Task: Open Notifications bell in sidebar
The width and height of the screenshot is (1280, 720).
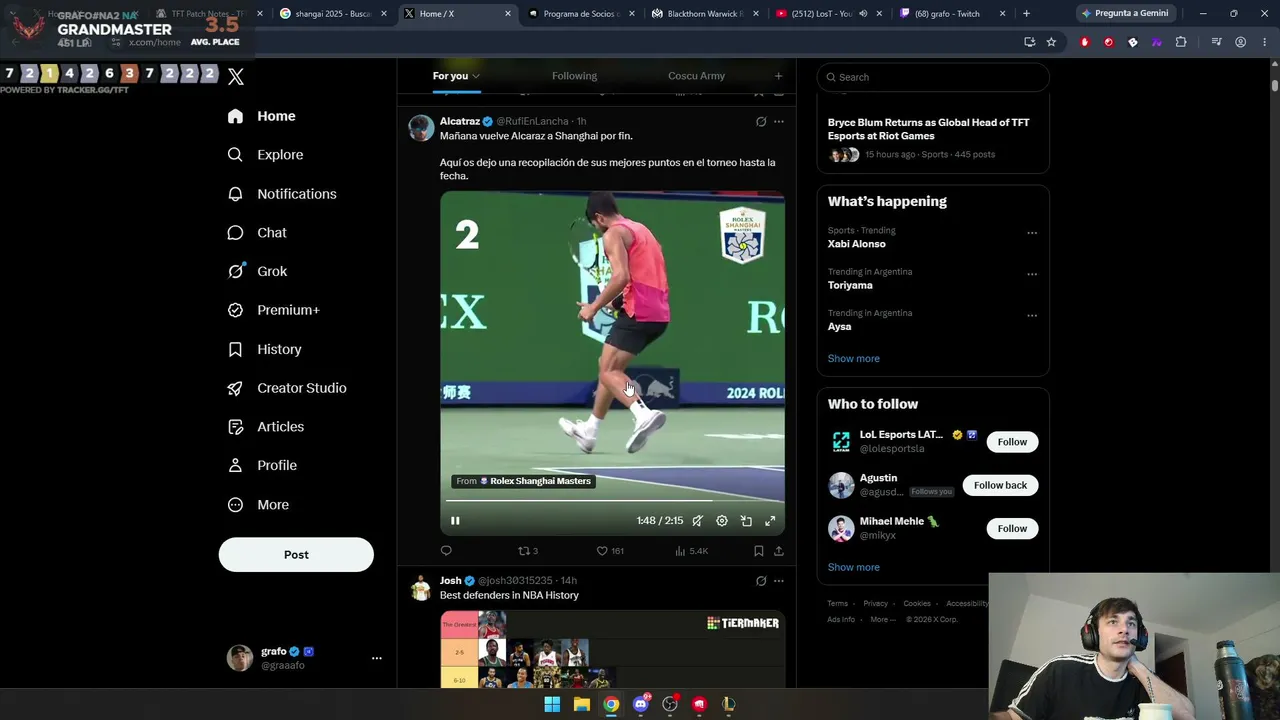Action: click(235, 194)
